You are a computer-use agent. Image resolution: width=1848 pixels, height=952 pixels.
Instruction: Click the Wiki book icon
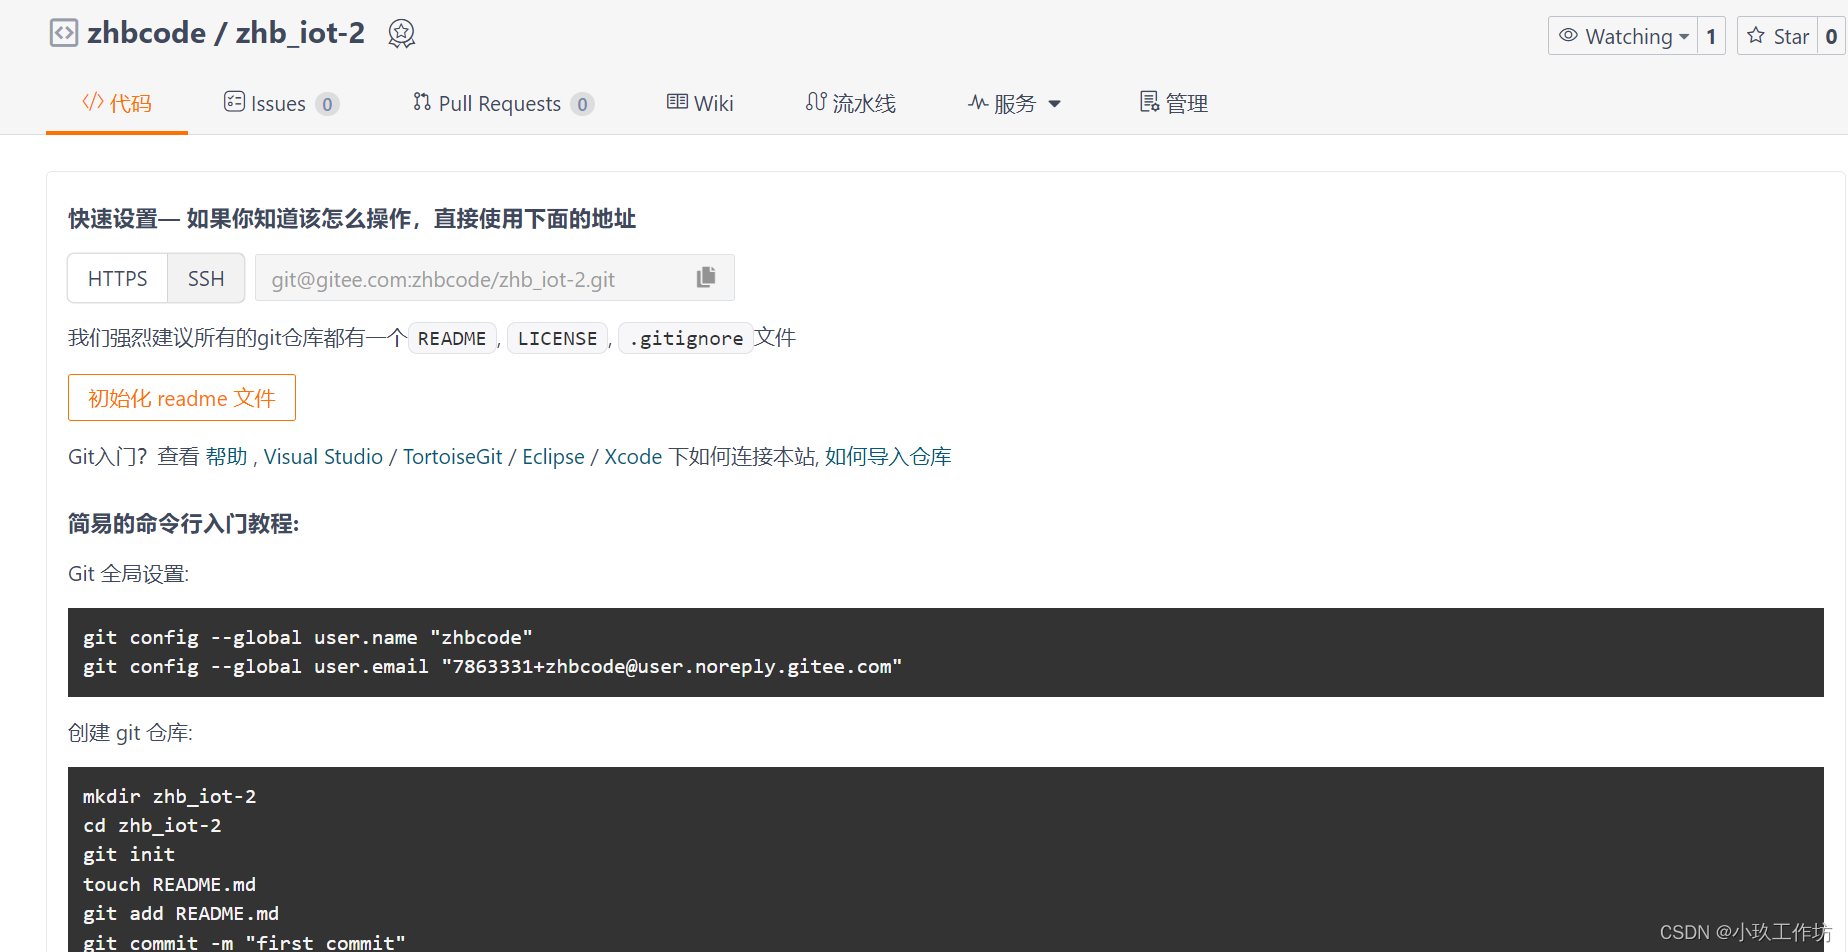pyautogui.click(x=676, y=102)
